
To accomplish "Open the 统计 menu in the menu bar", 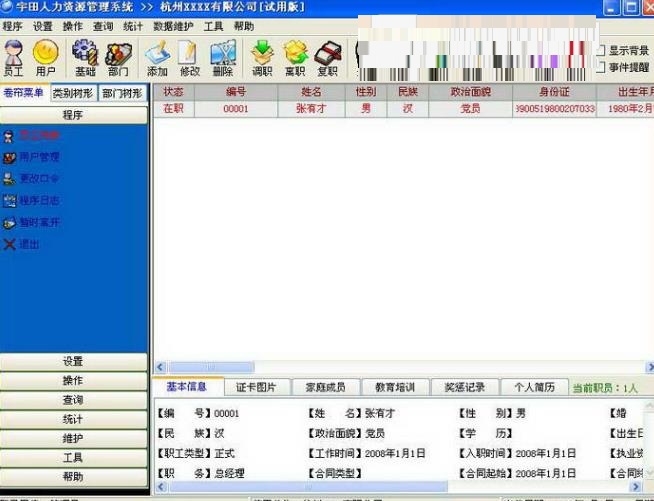I will pos(133,26).
